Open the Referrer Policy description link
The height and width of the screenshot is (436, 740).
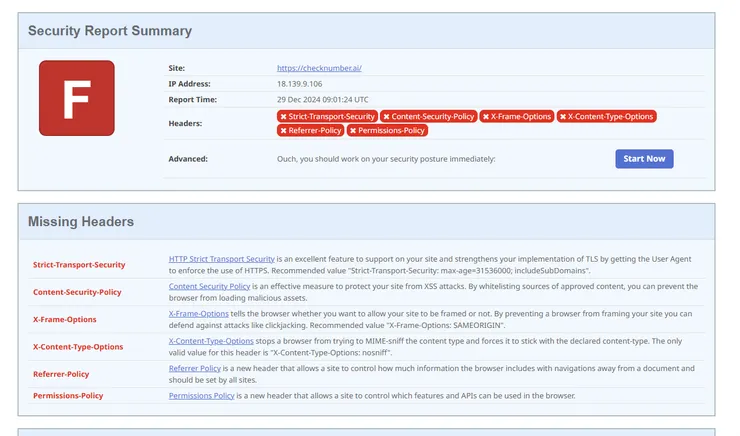[x=192, y=368]
